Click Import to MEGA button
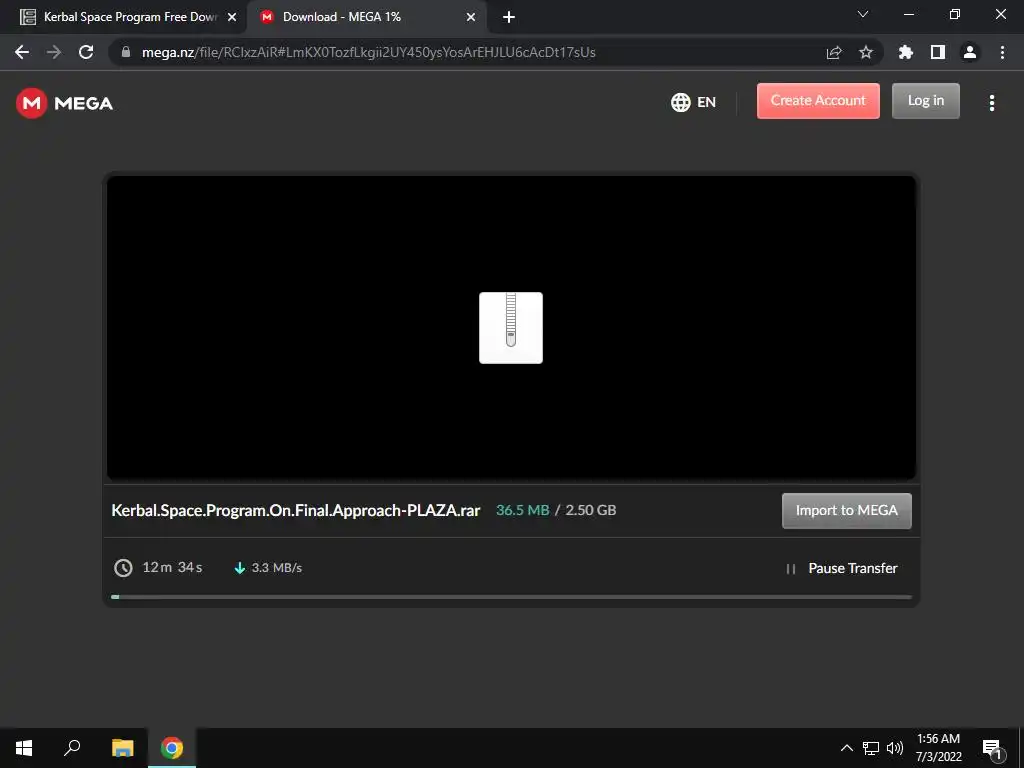Screen dimensions: 1024x768 [x=846, y=510]
